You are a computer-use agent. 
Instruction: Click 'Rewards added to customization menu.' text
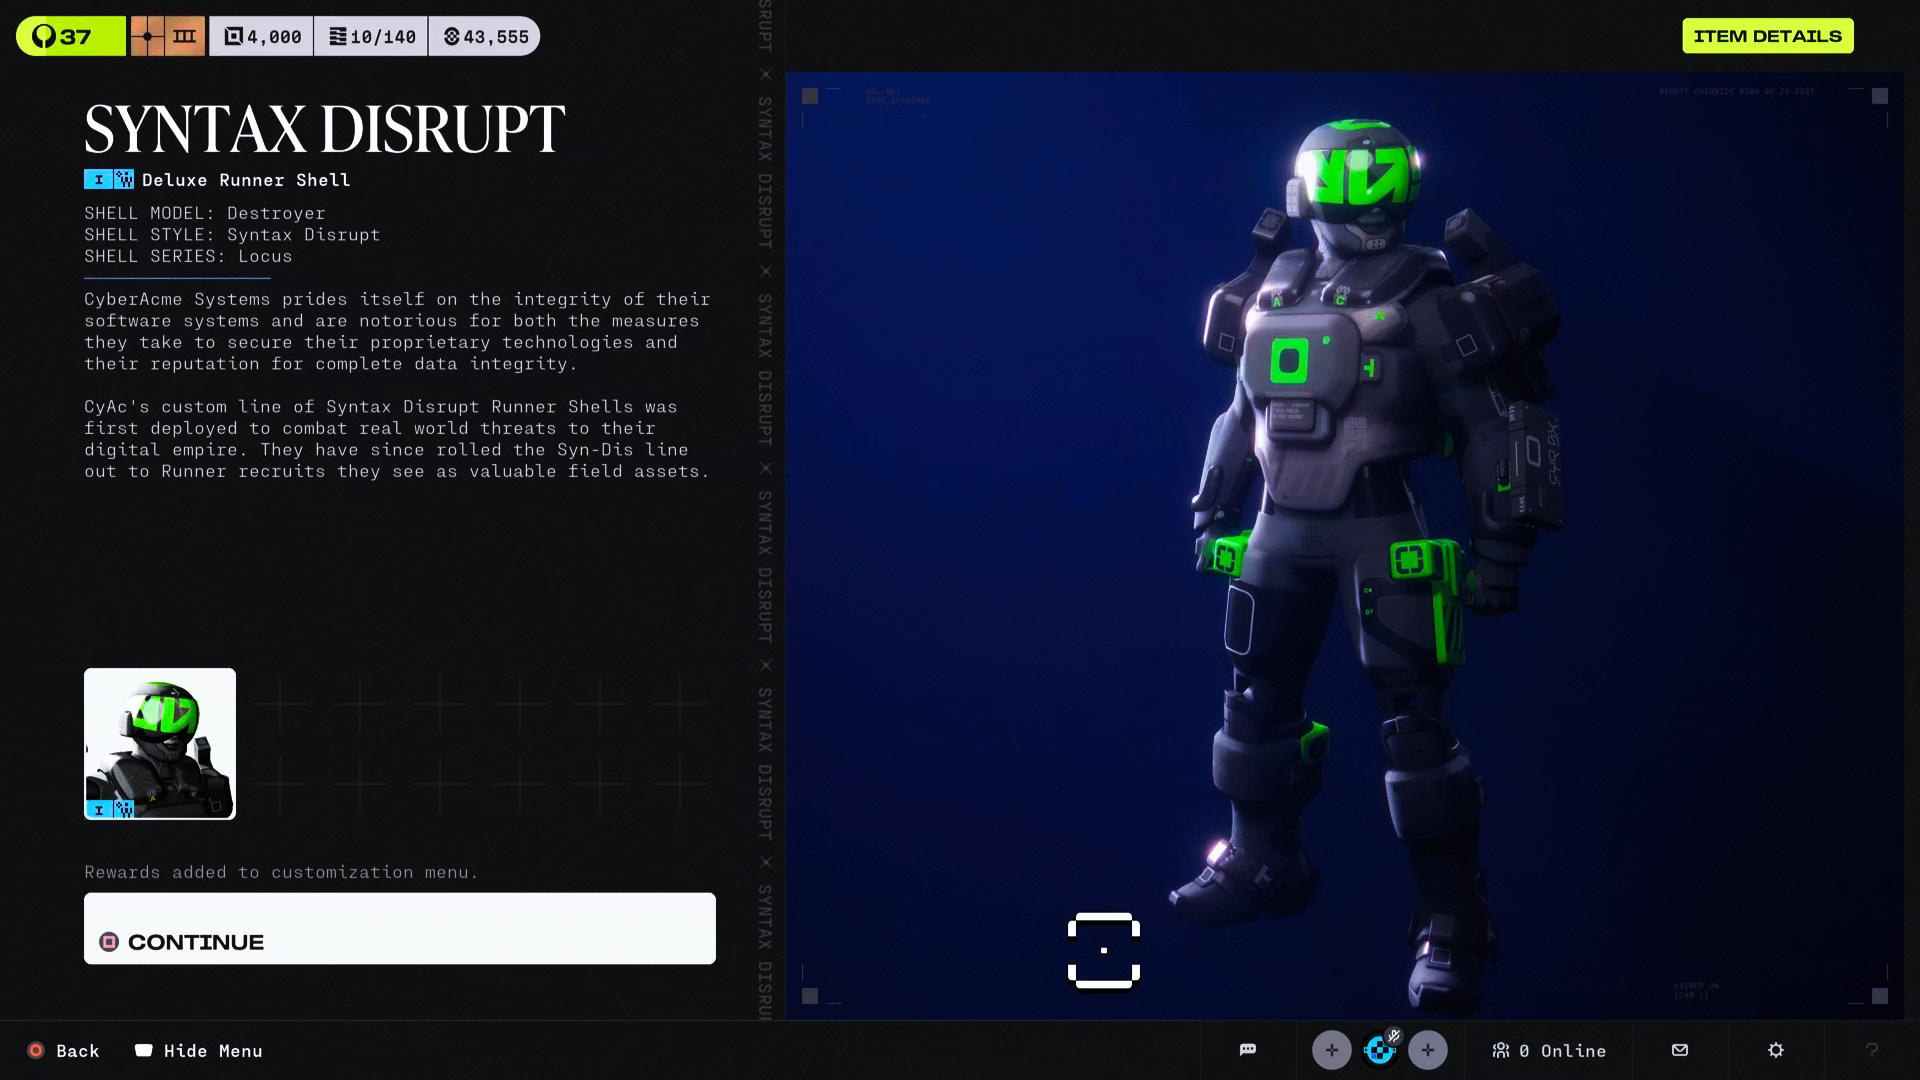tap(281, 872)
